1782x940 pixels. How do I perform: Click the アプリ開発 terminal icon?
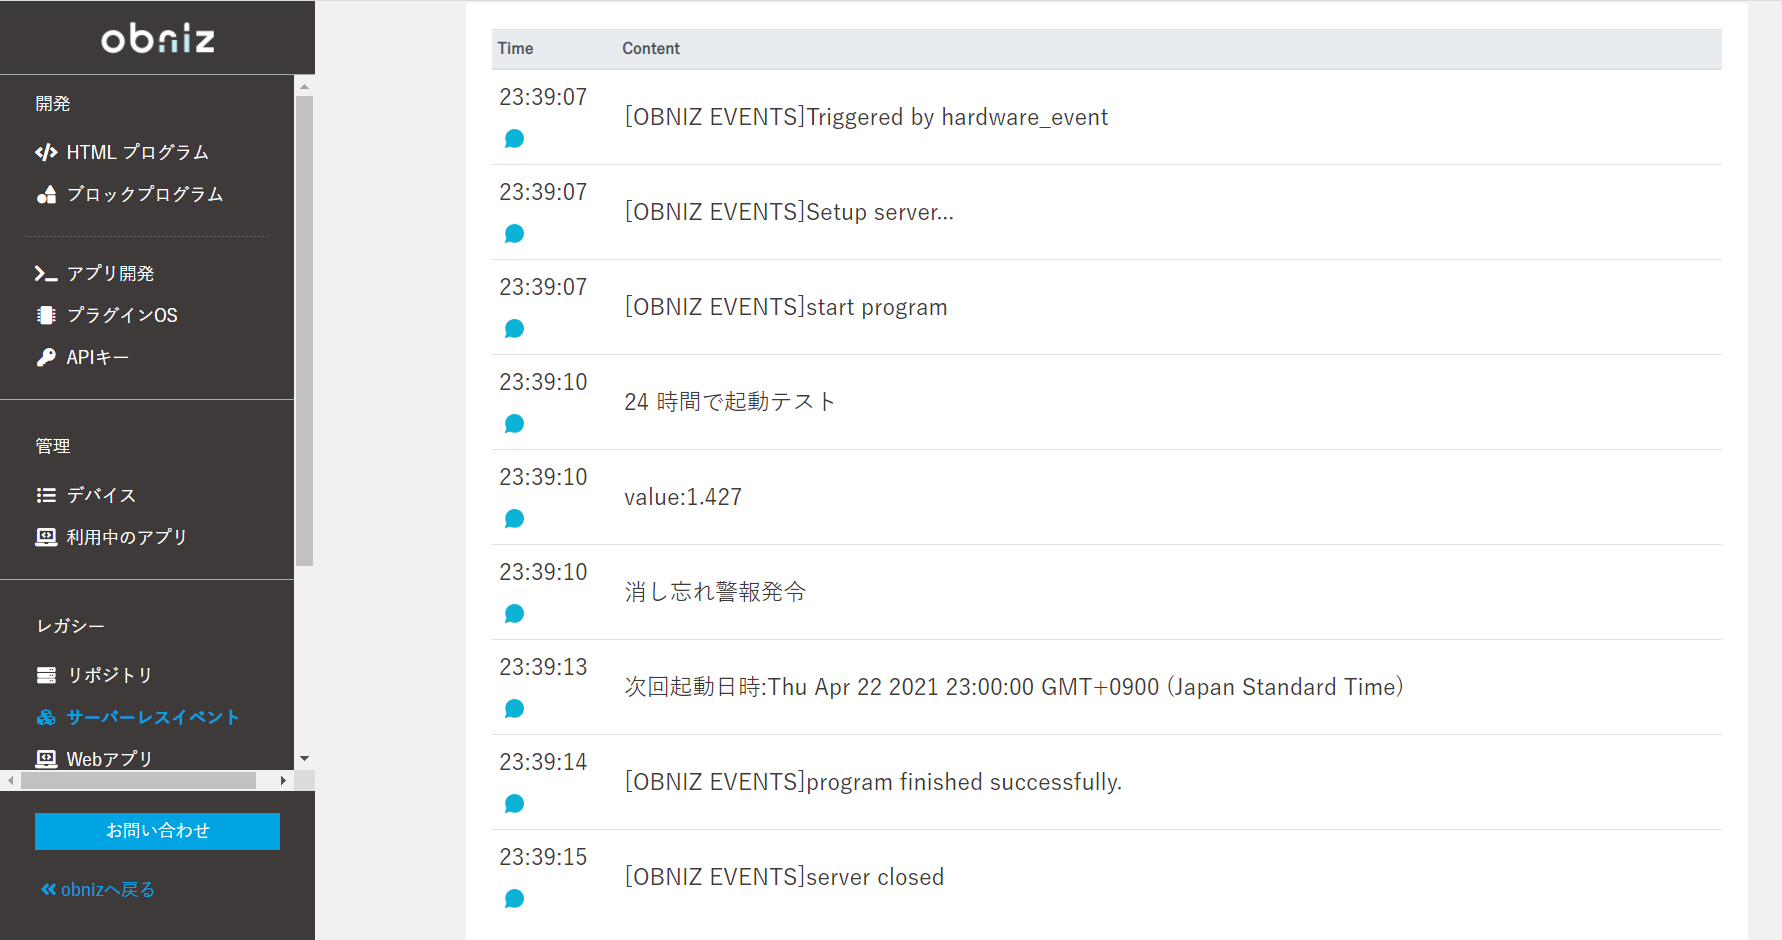[x=46, y=273]
